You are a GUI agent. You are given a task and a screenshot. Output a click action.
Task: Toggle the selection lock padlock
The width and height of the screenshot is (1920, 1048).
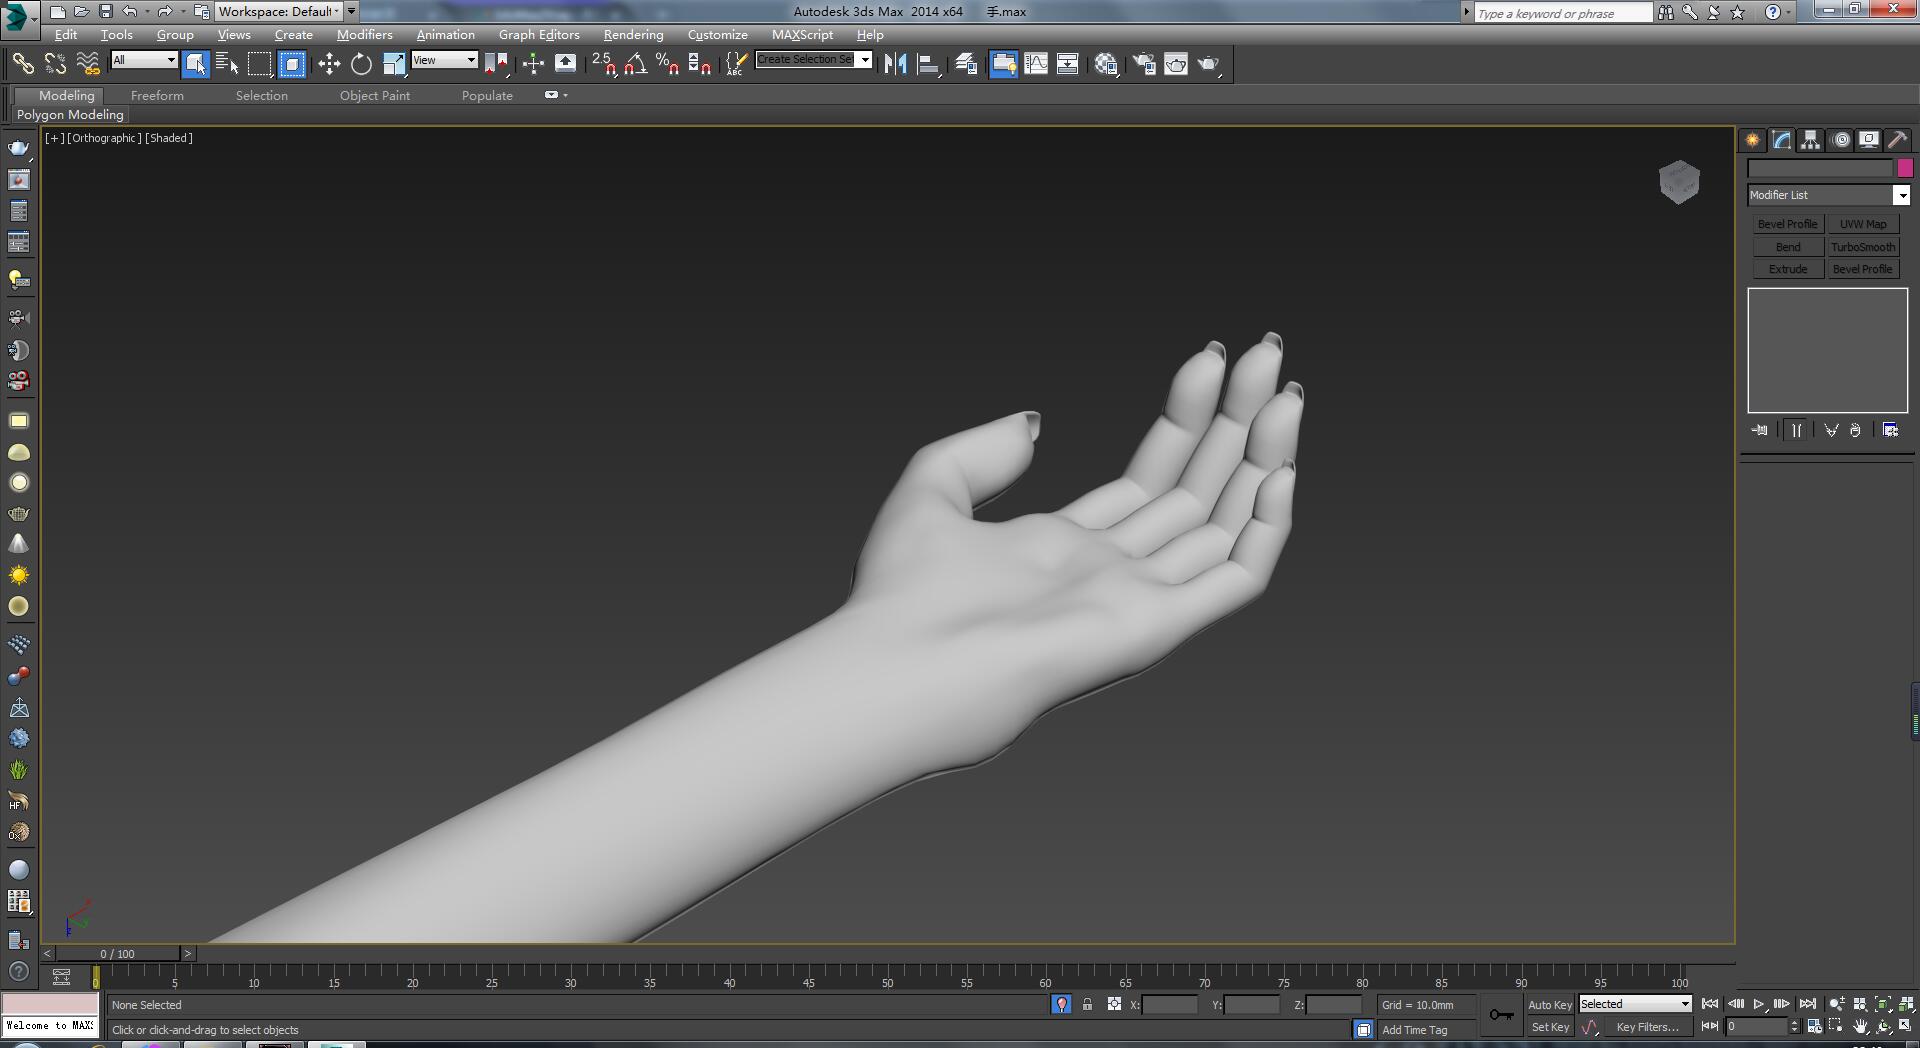1087,1004
